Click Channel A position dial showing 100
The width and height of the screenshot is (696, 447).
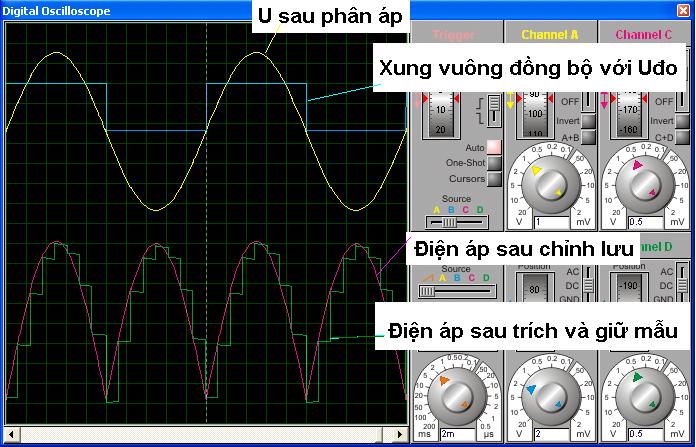pyautogui.click(x=534, y=115)
